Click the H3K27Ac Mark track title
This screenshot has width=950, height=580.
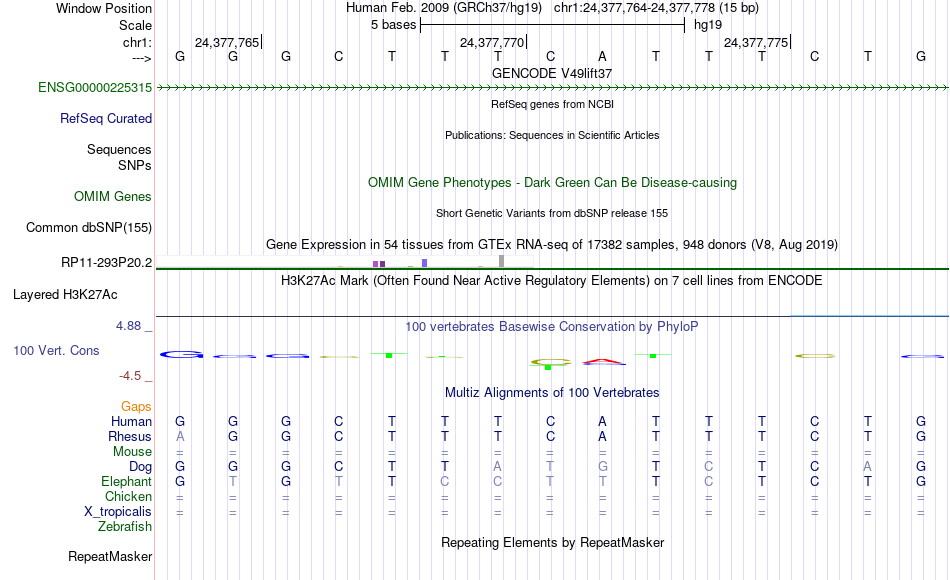(x=552, y=281)
